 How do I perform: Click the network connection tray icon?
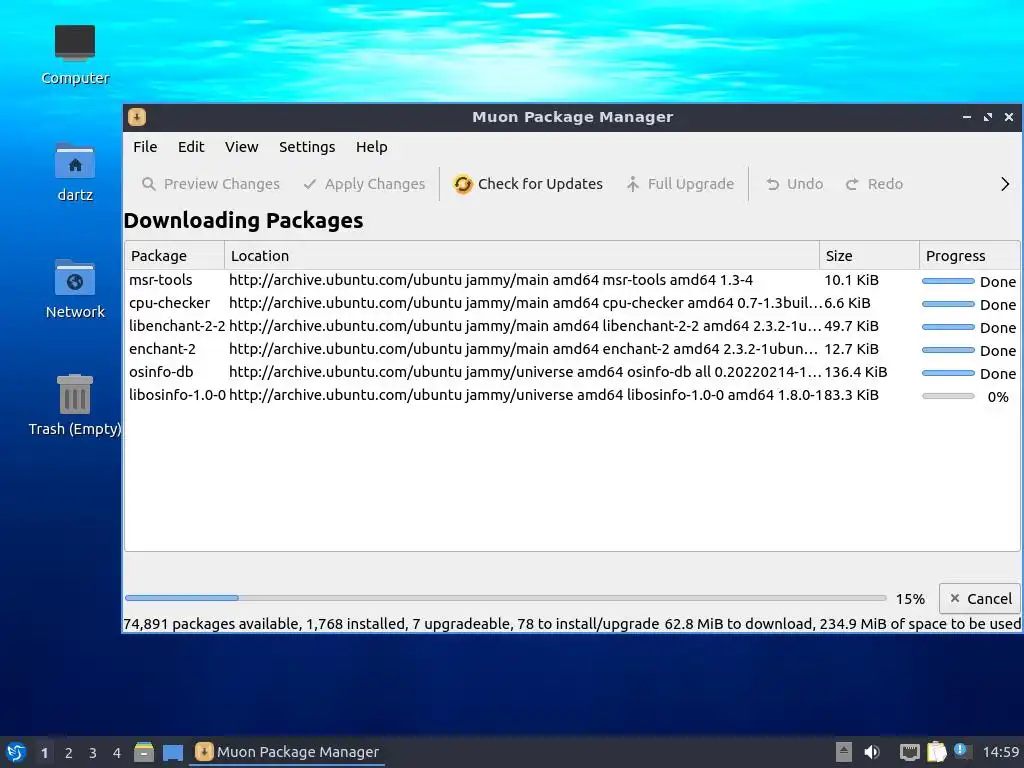909,752
